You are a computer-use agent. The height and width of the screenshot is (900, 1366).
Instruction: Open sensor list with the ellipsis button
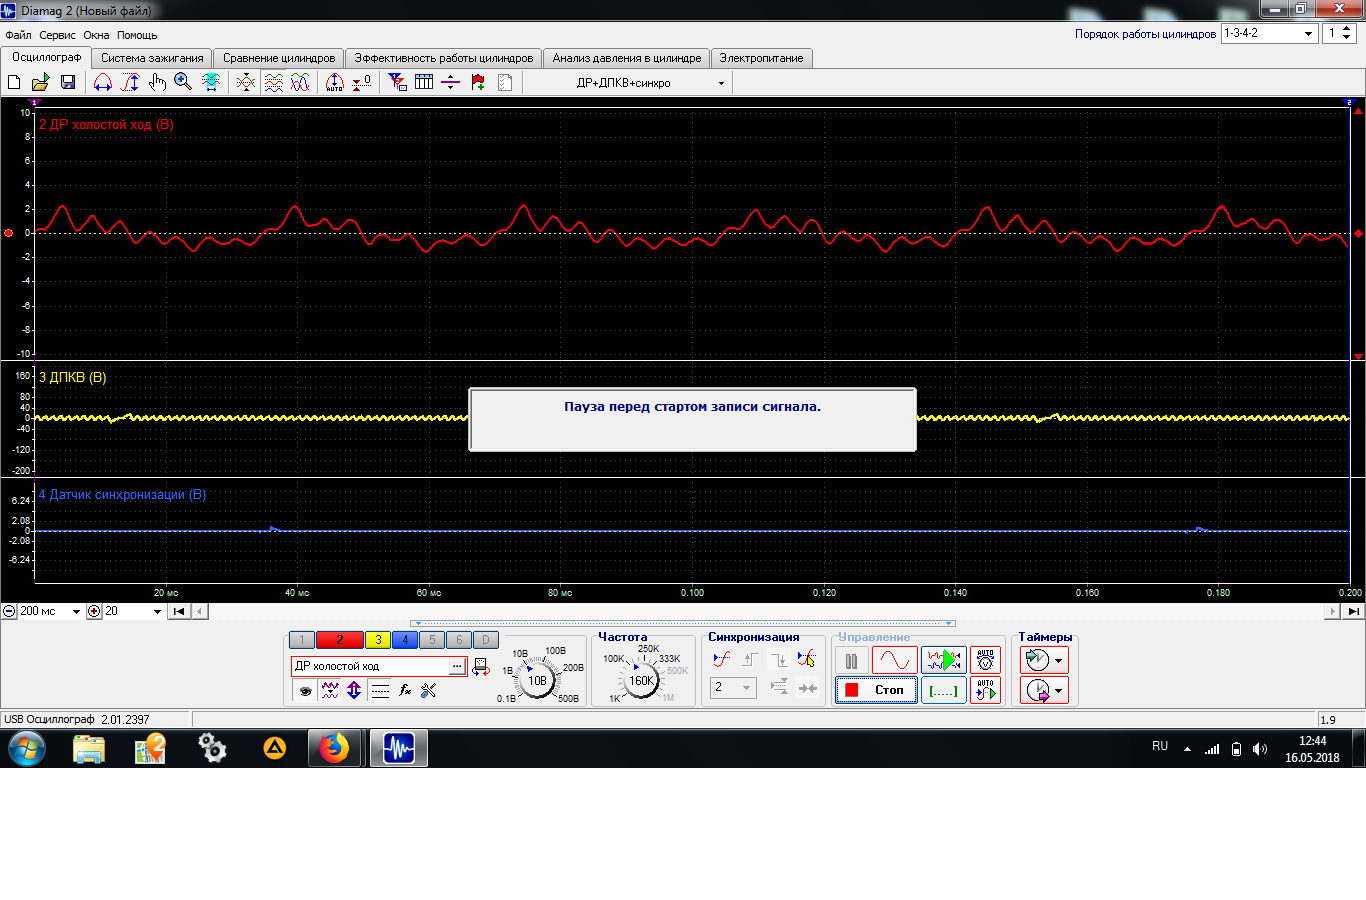457,666
